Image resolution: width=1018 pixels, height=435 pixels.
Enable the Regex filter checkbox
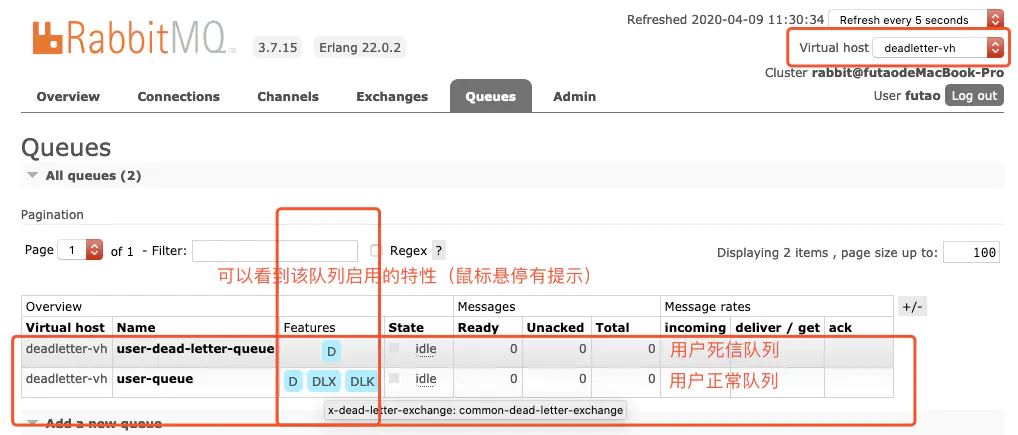click(375, 251)
